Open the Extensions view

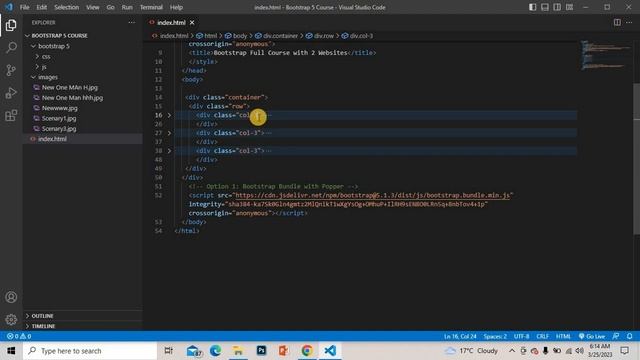(x=11, y=116)
